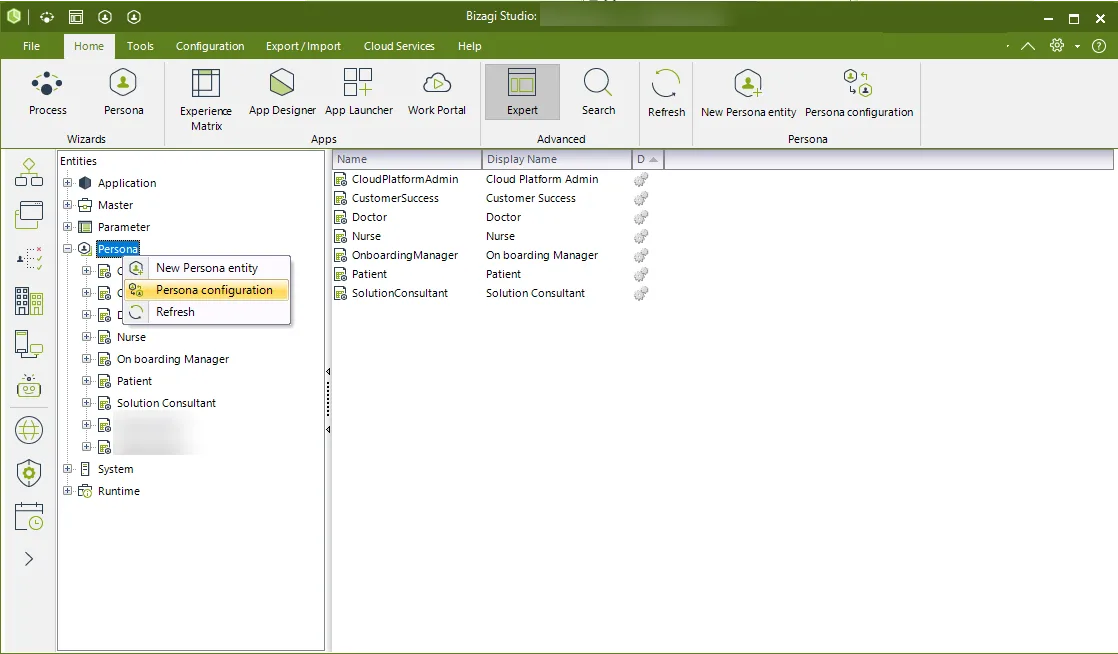Viewport: 1118px width, 654px height.
Task: Expand the Parameter tree node
Action: click(68, 227)
